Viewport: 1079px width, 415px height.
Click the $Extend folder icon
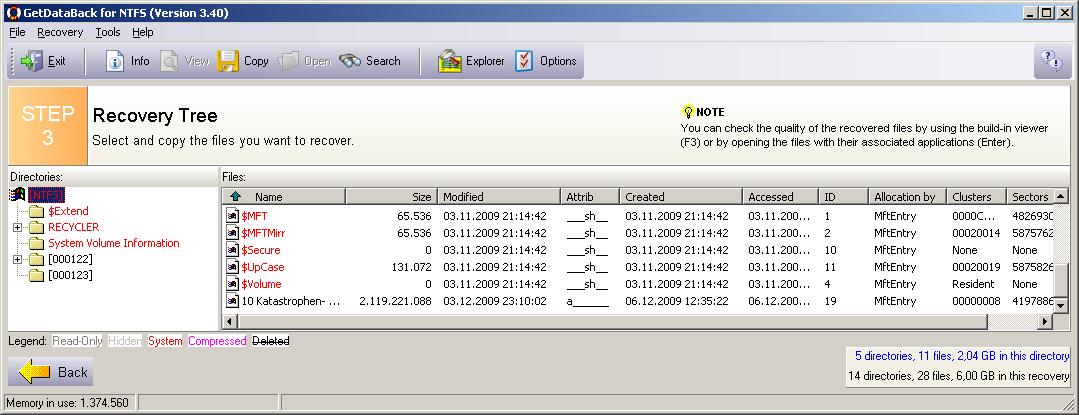click(x=36, y=211)
